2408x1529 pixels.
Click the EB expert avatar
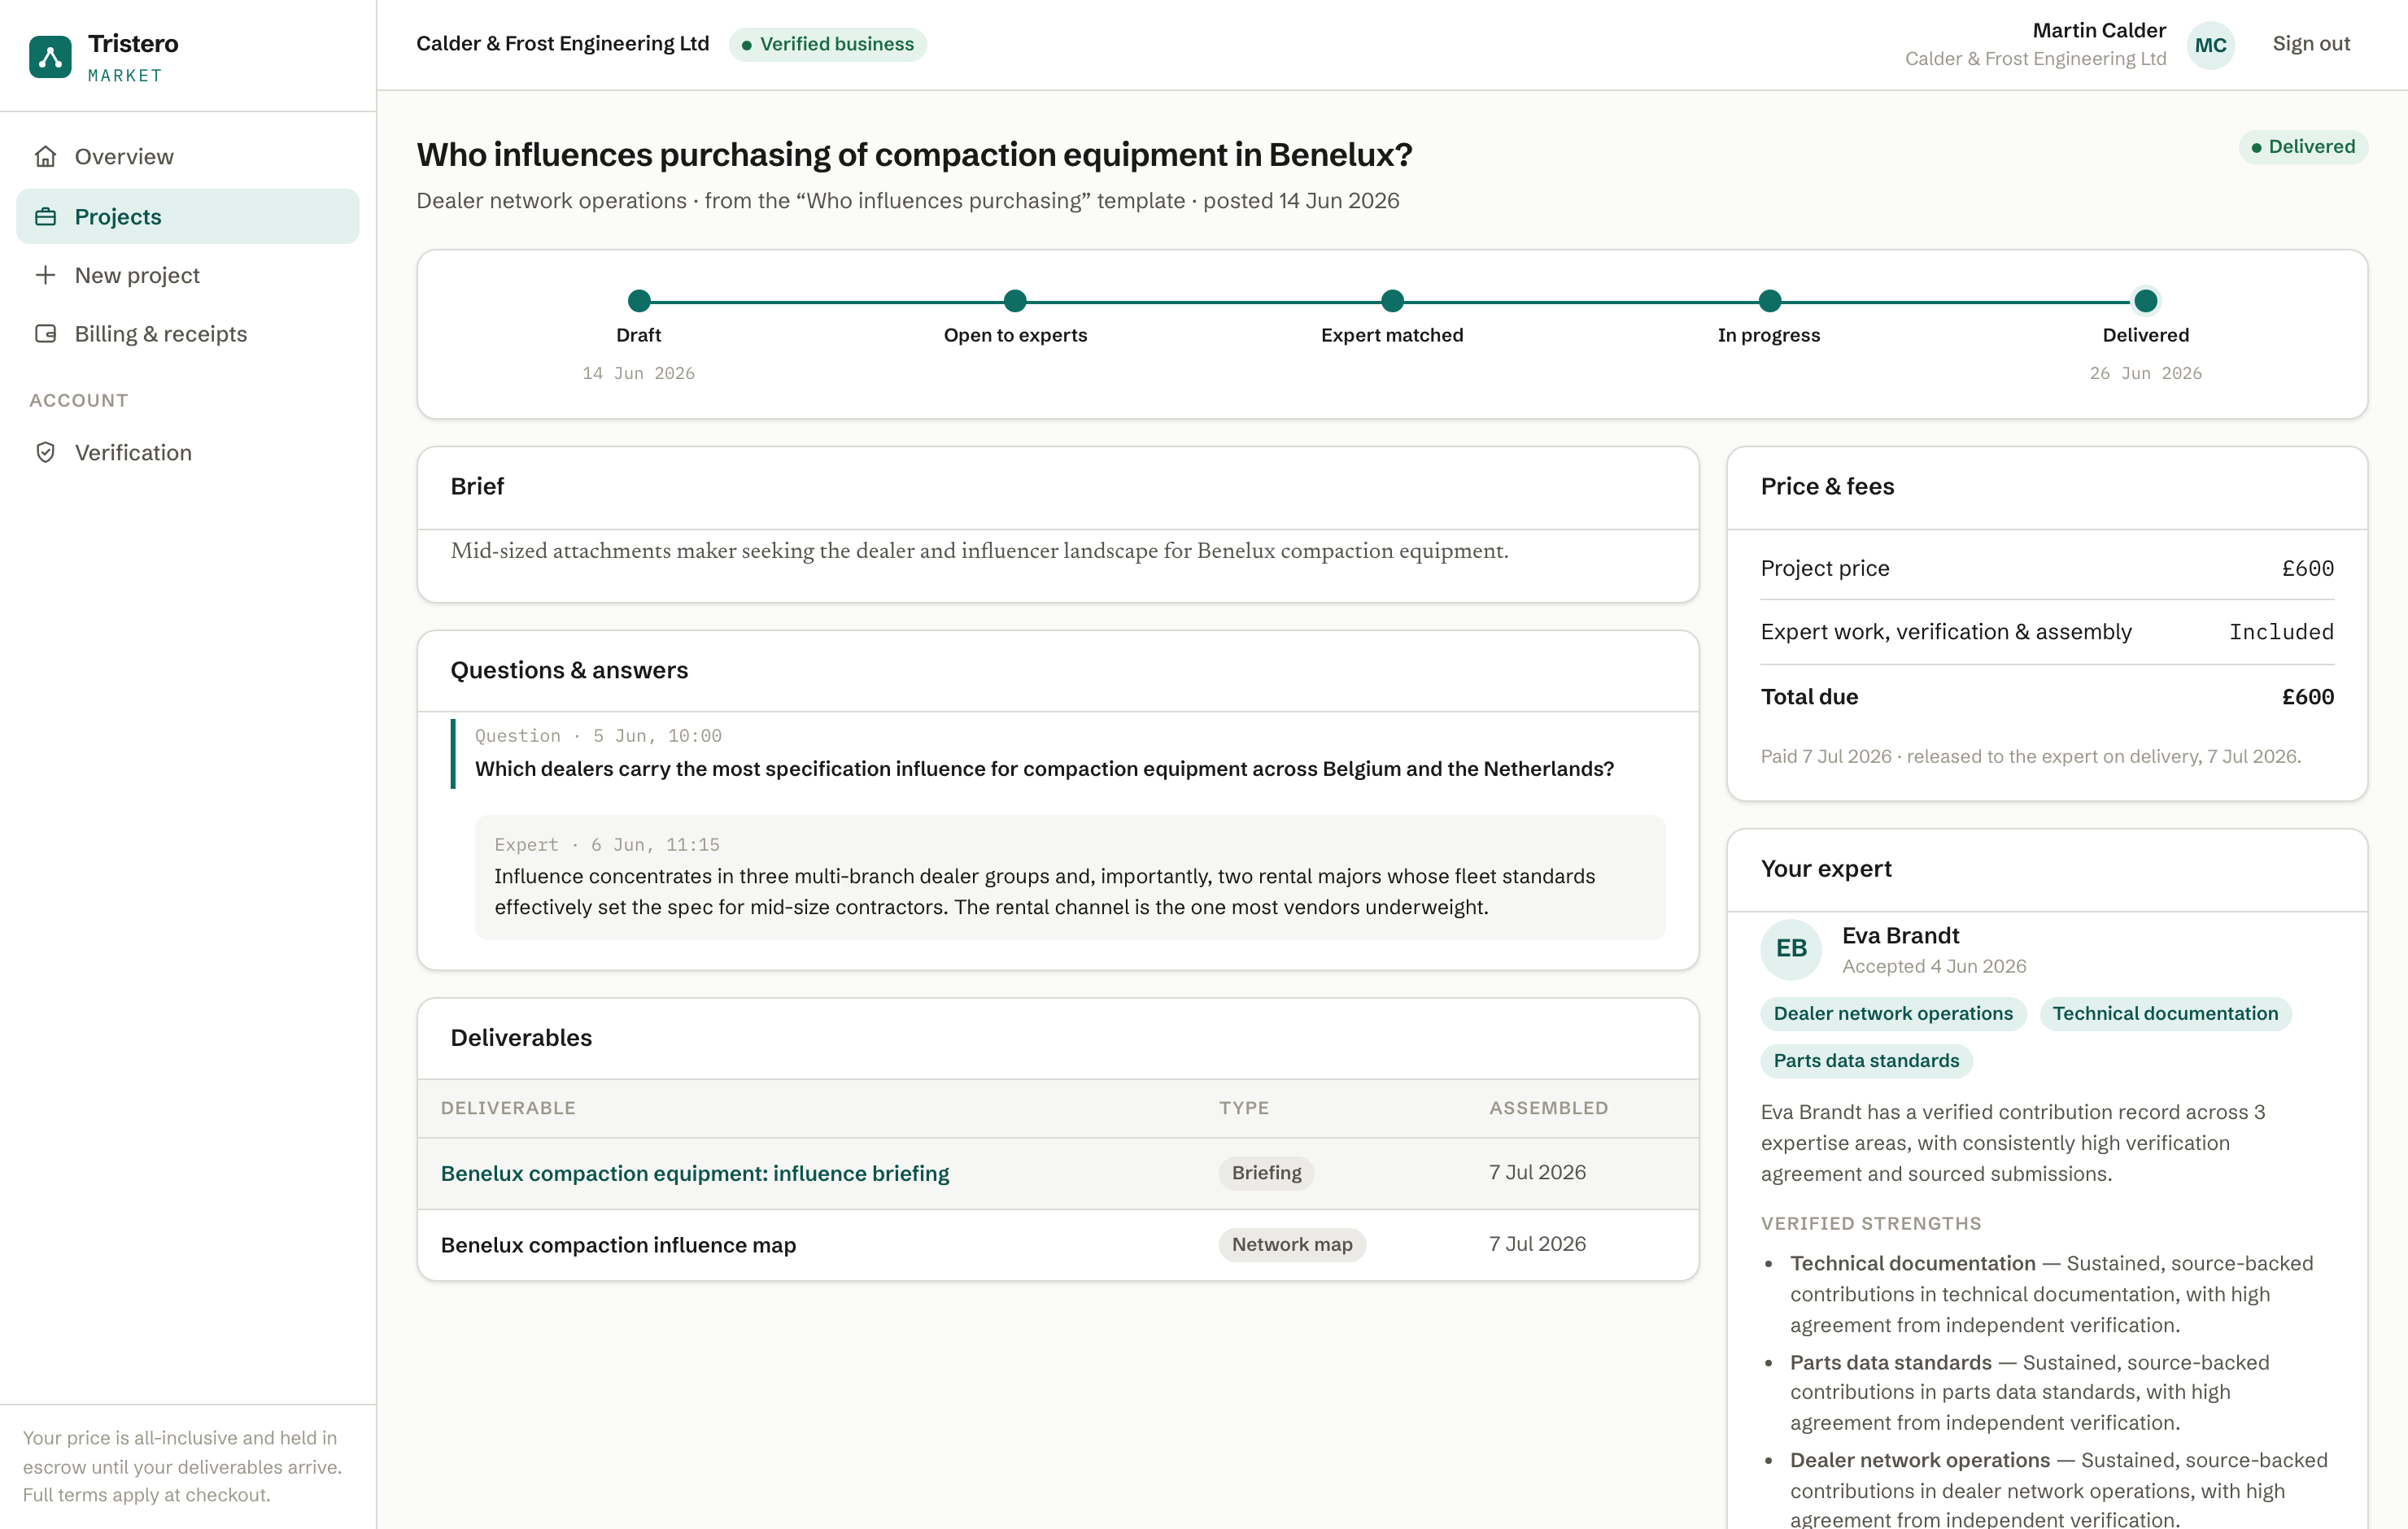click(1791, 949)
